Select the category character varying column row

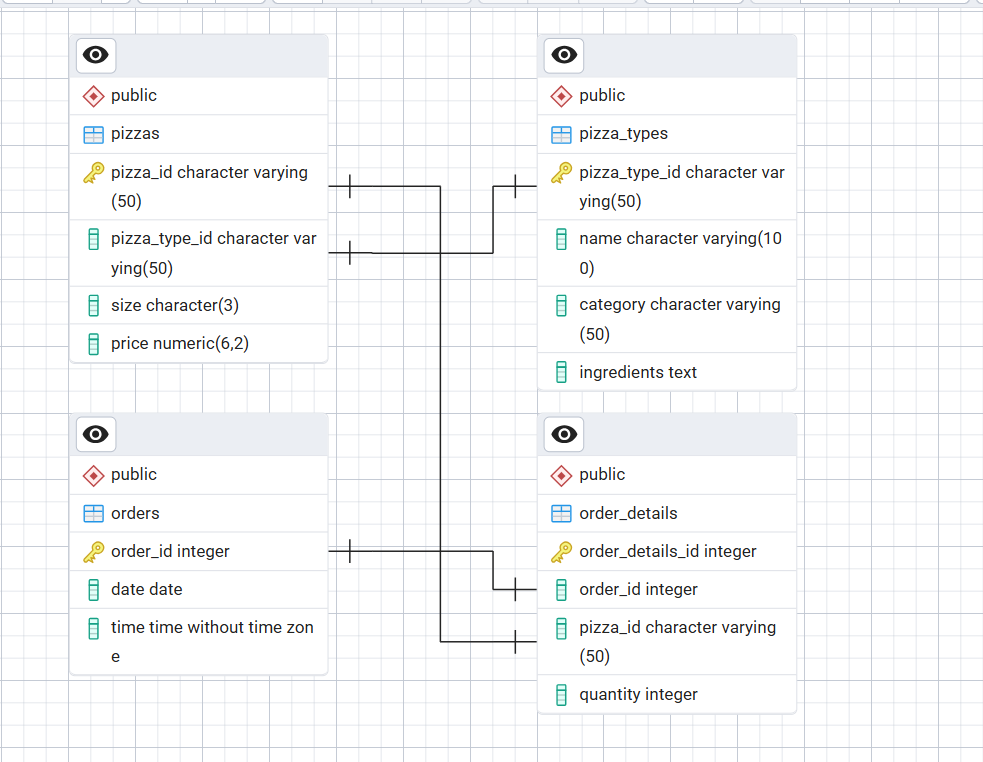[667, 319]
